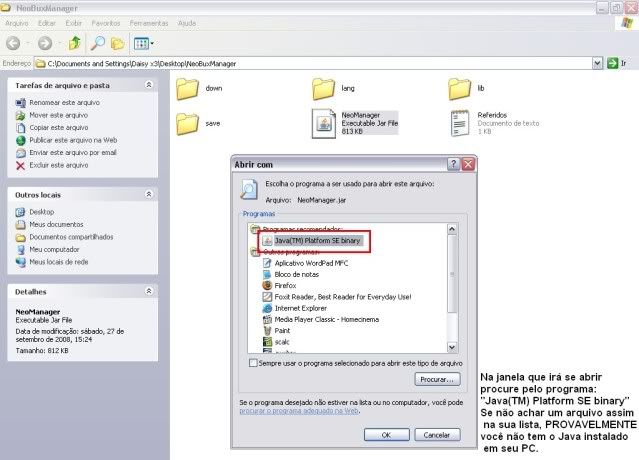Open the Exibir menu
This screenshot has width=639, height=460.
point(73,23)
